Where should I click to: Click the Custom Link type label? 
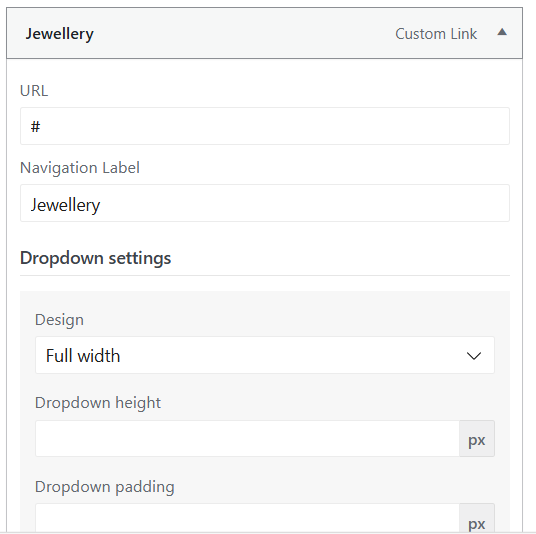(x=436, y=34)
